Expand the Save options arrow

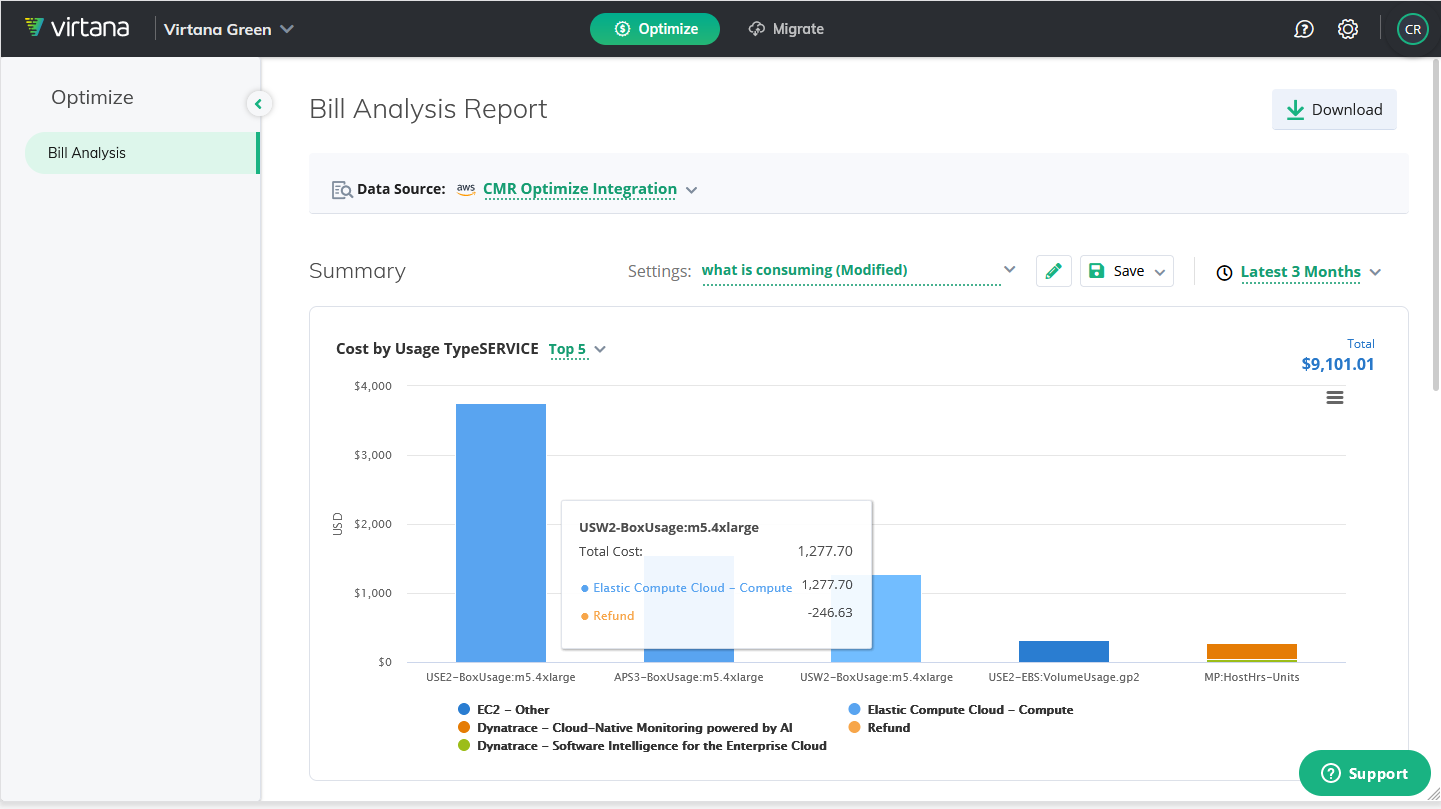click(1160, 272)
